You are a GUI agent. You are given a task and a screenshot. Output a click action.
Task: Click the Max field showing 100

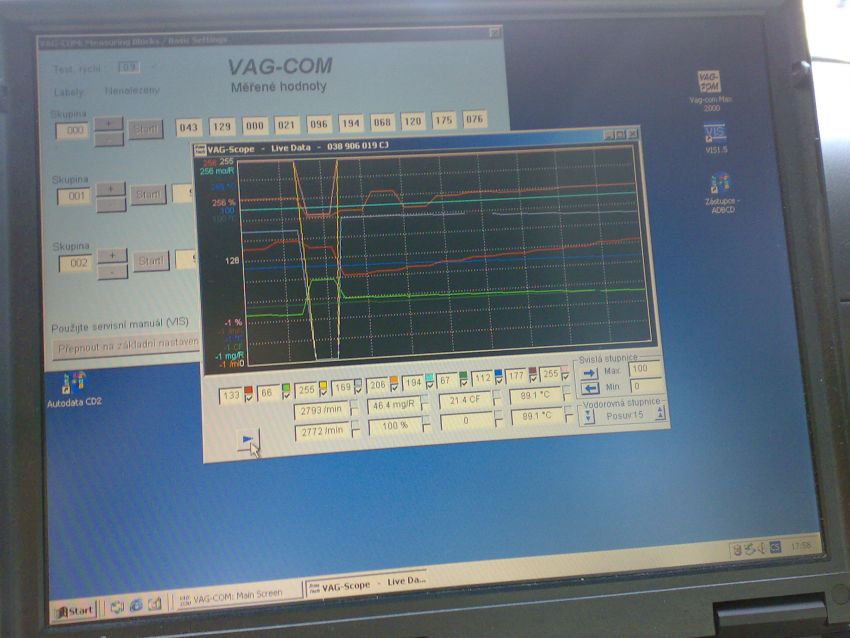pos(644,369)
